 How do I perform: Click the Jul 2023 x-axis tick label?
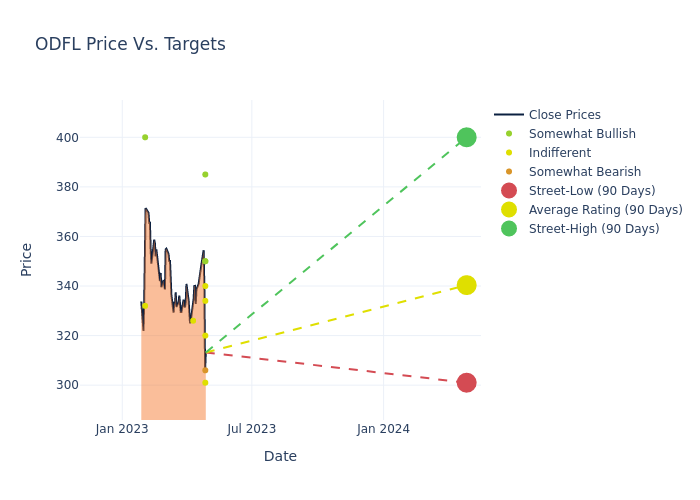[251, 429]
